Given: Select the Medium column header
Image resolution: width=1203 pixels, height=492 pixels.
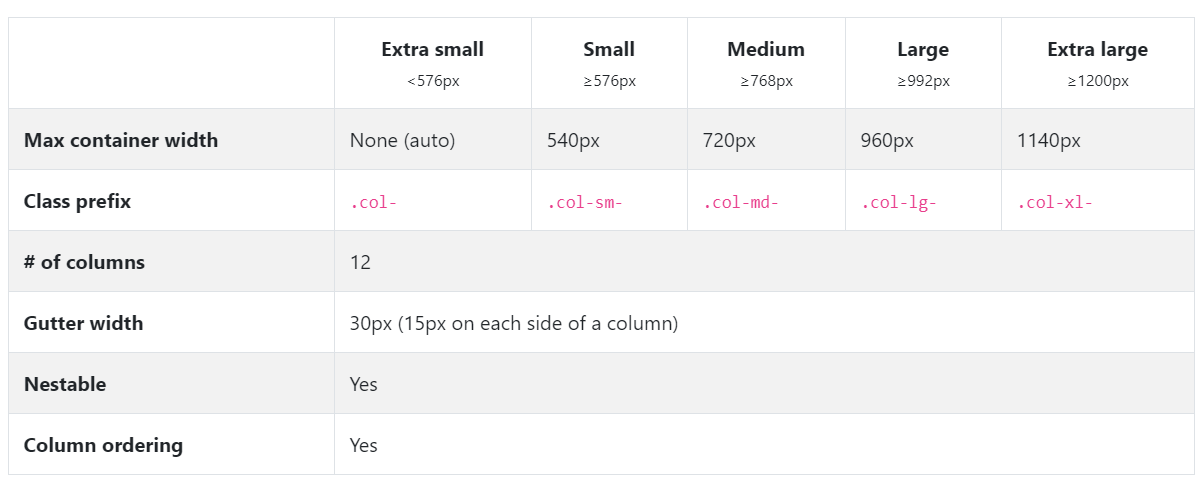Looking at the screenshot, I should 766,63.
